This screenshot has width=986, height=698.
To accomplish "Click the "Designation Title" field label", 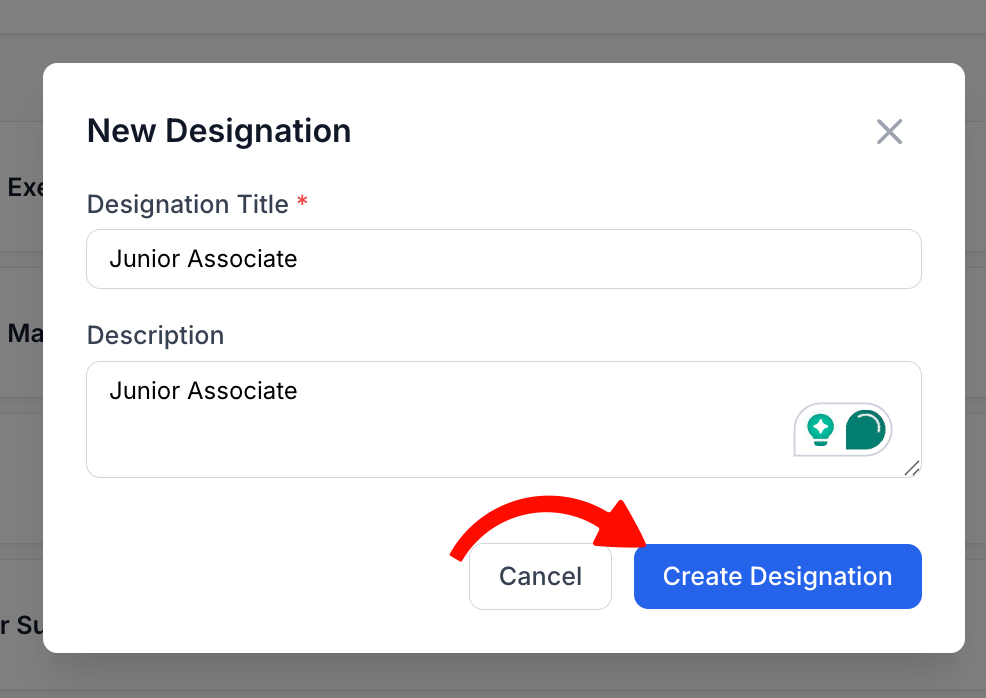I will point(187,205).
